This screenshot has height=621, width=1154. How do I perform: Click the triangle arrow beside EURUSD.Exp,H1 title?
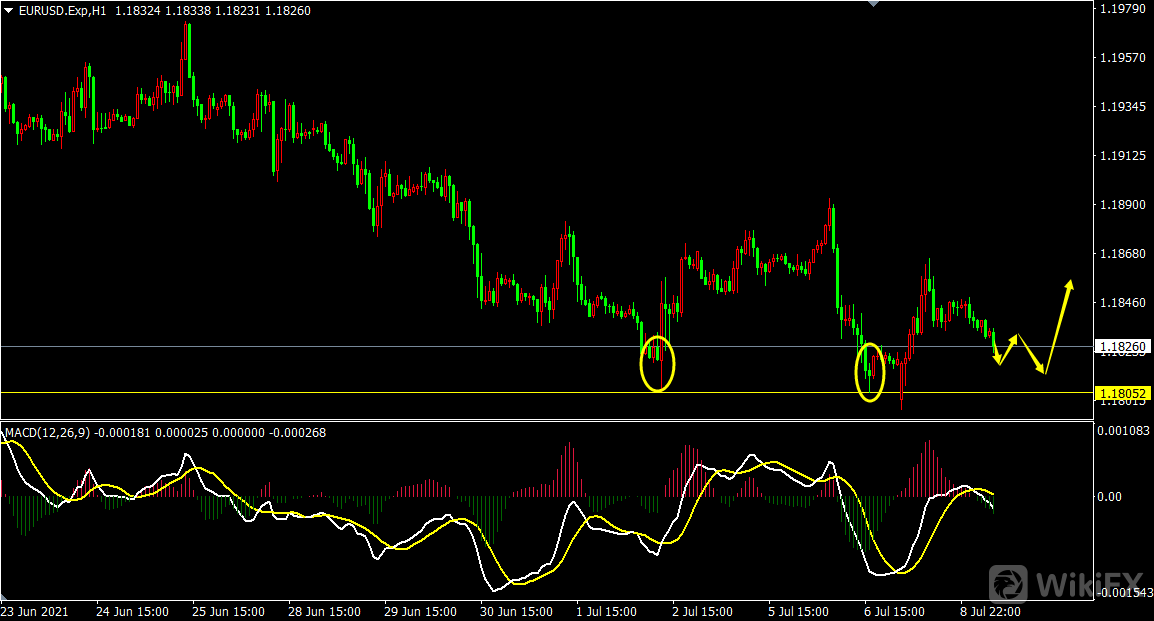coord(8,11)
